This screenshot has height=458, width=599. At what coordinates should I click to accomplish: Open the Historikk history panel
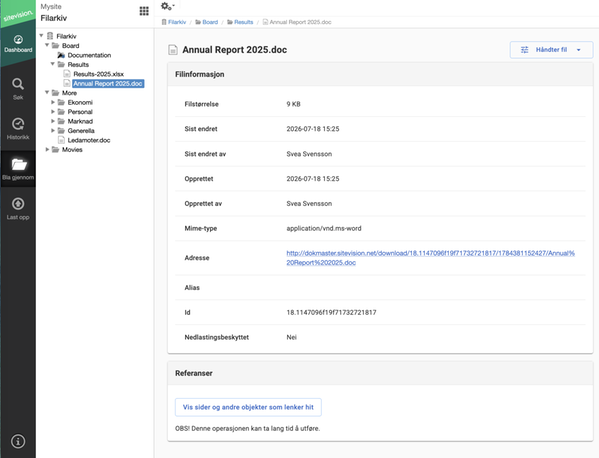pyautogui.click(x=18, y=129)
